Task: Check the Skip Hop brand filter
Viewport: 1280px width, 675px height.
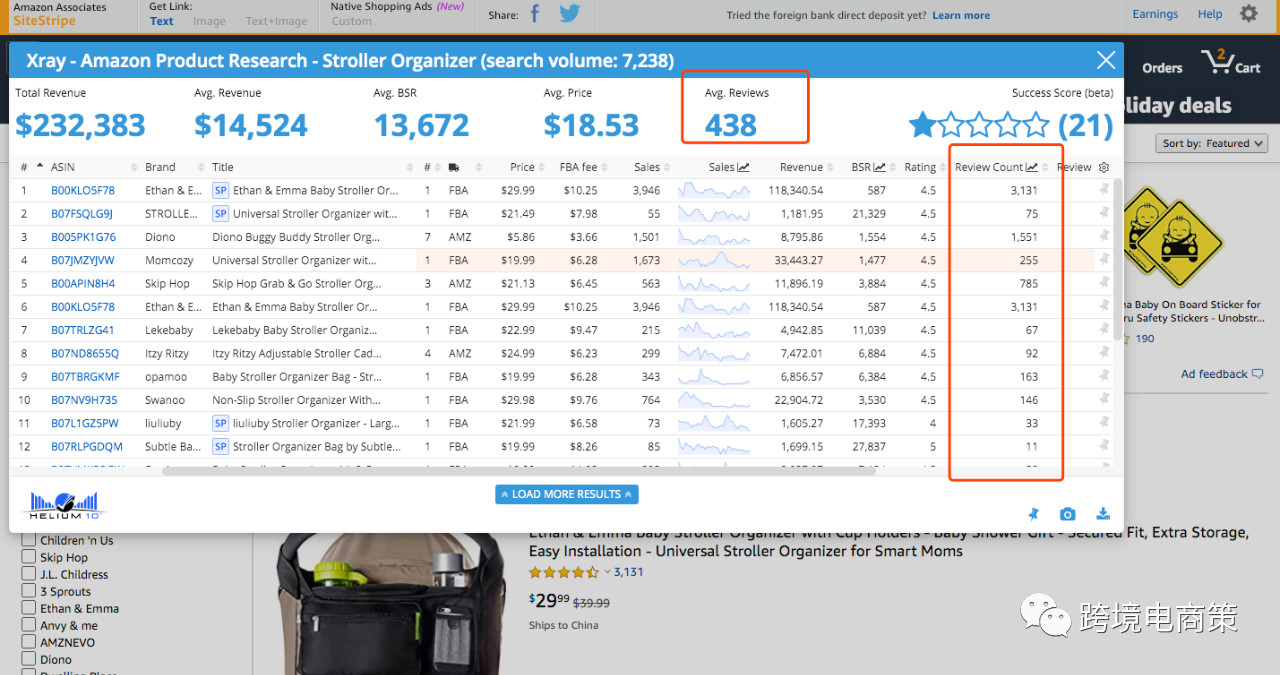Action: click(x=29, y=558)
